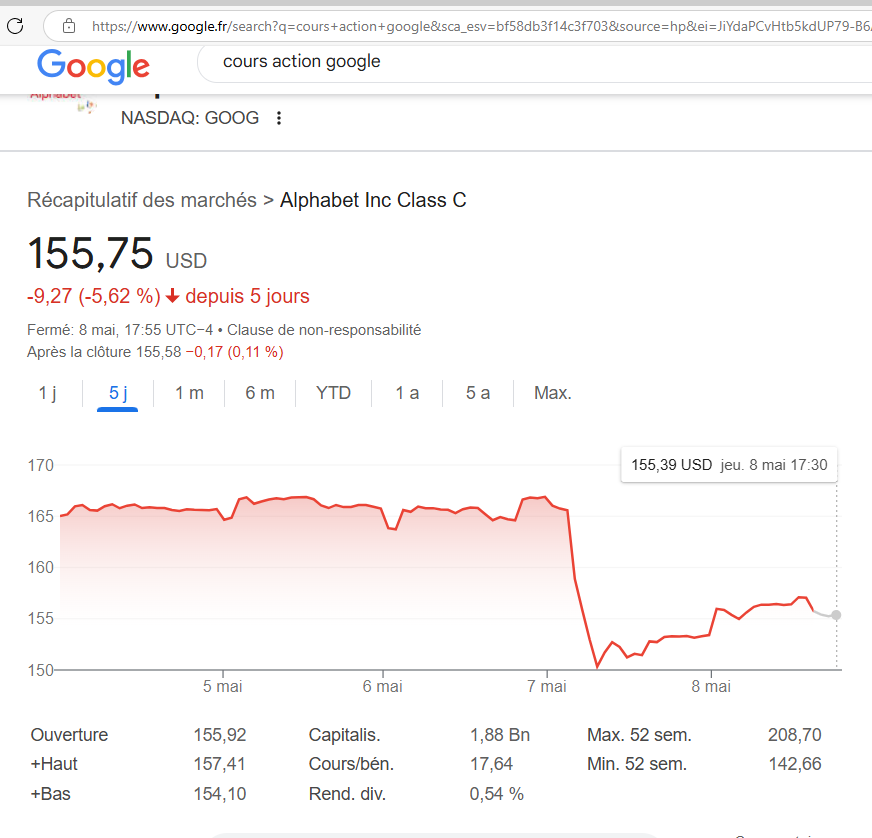Switch to the 1 a range
This screenshot has height=838, width=872.
407,393
